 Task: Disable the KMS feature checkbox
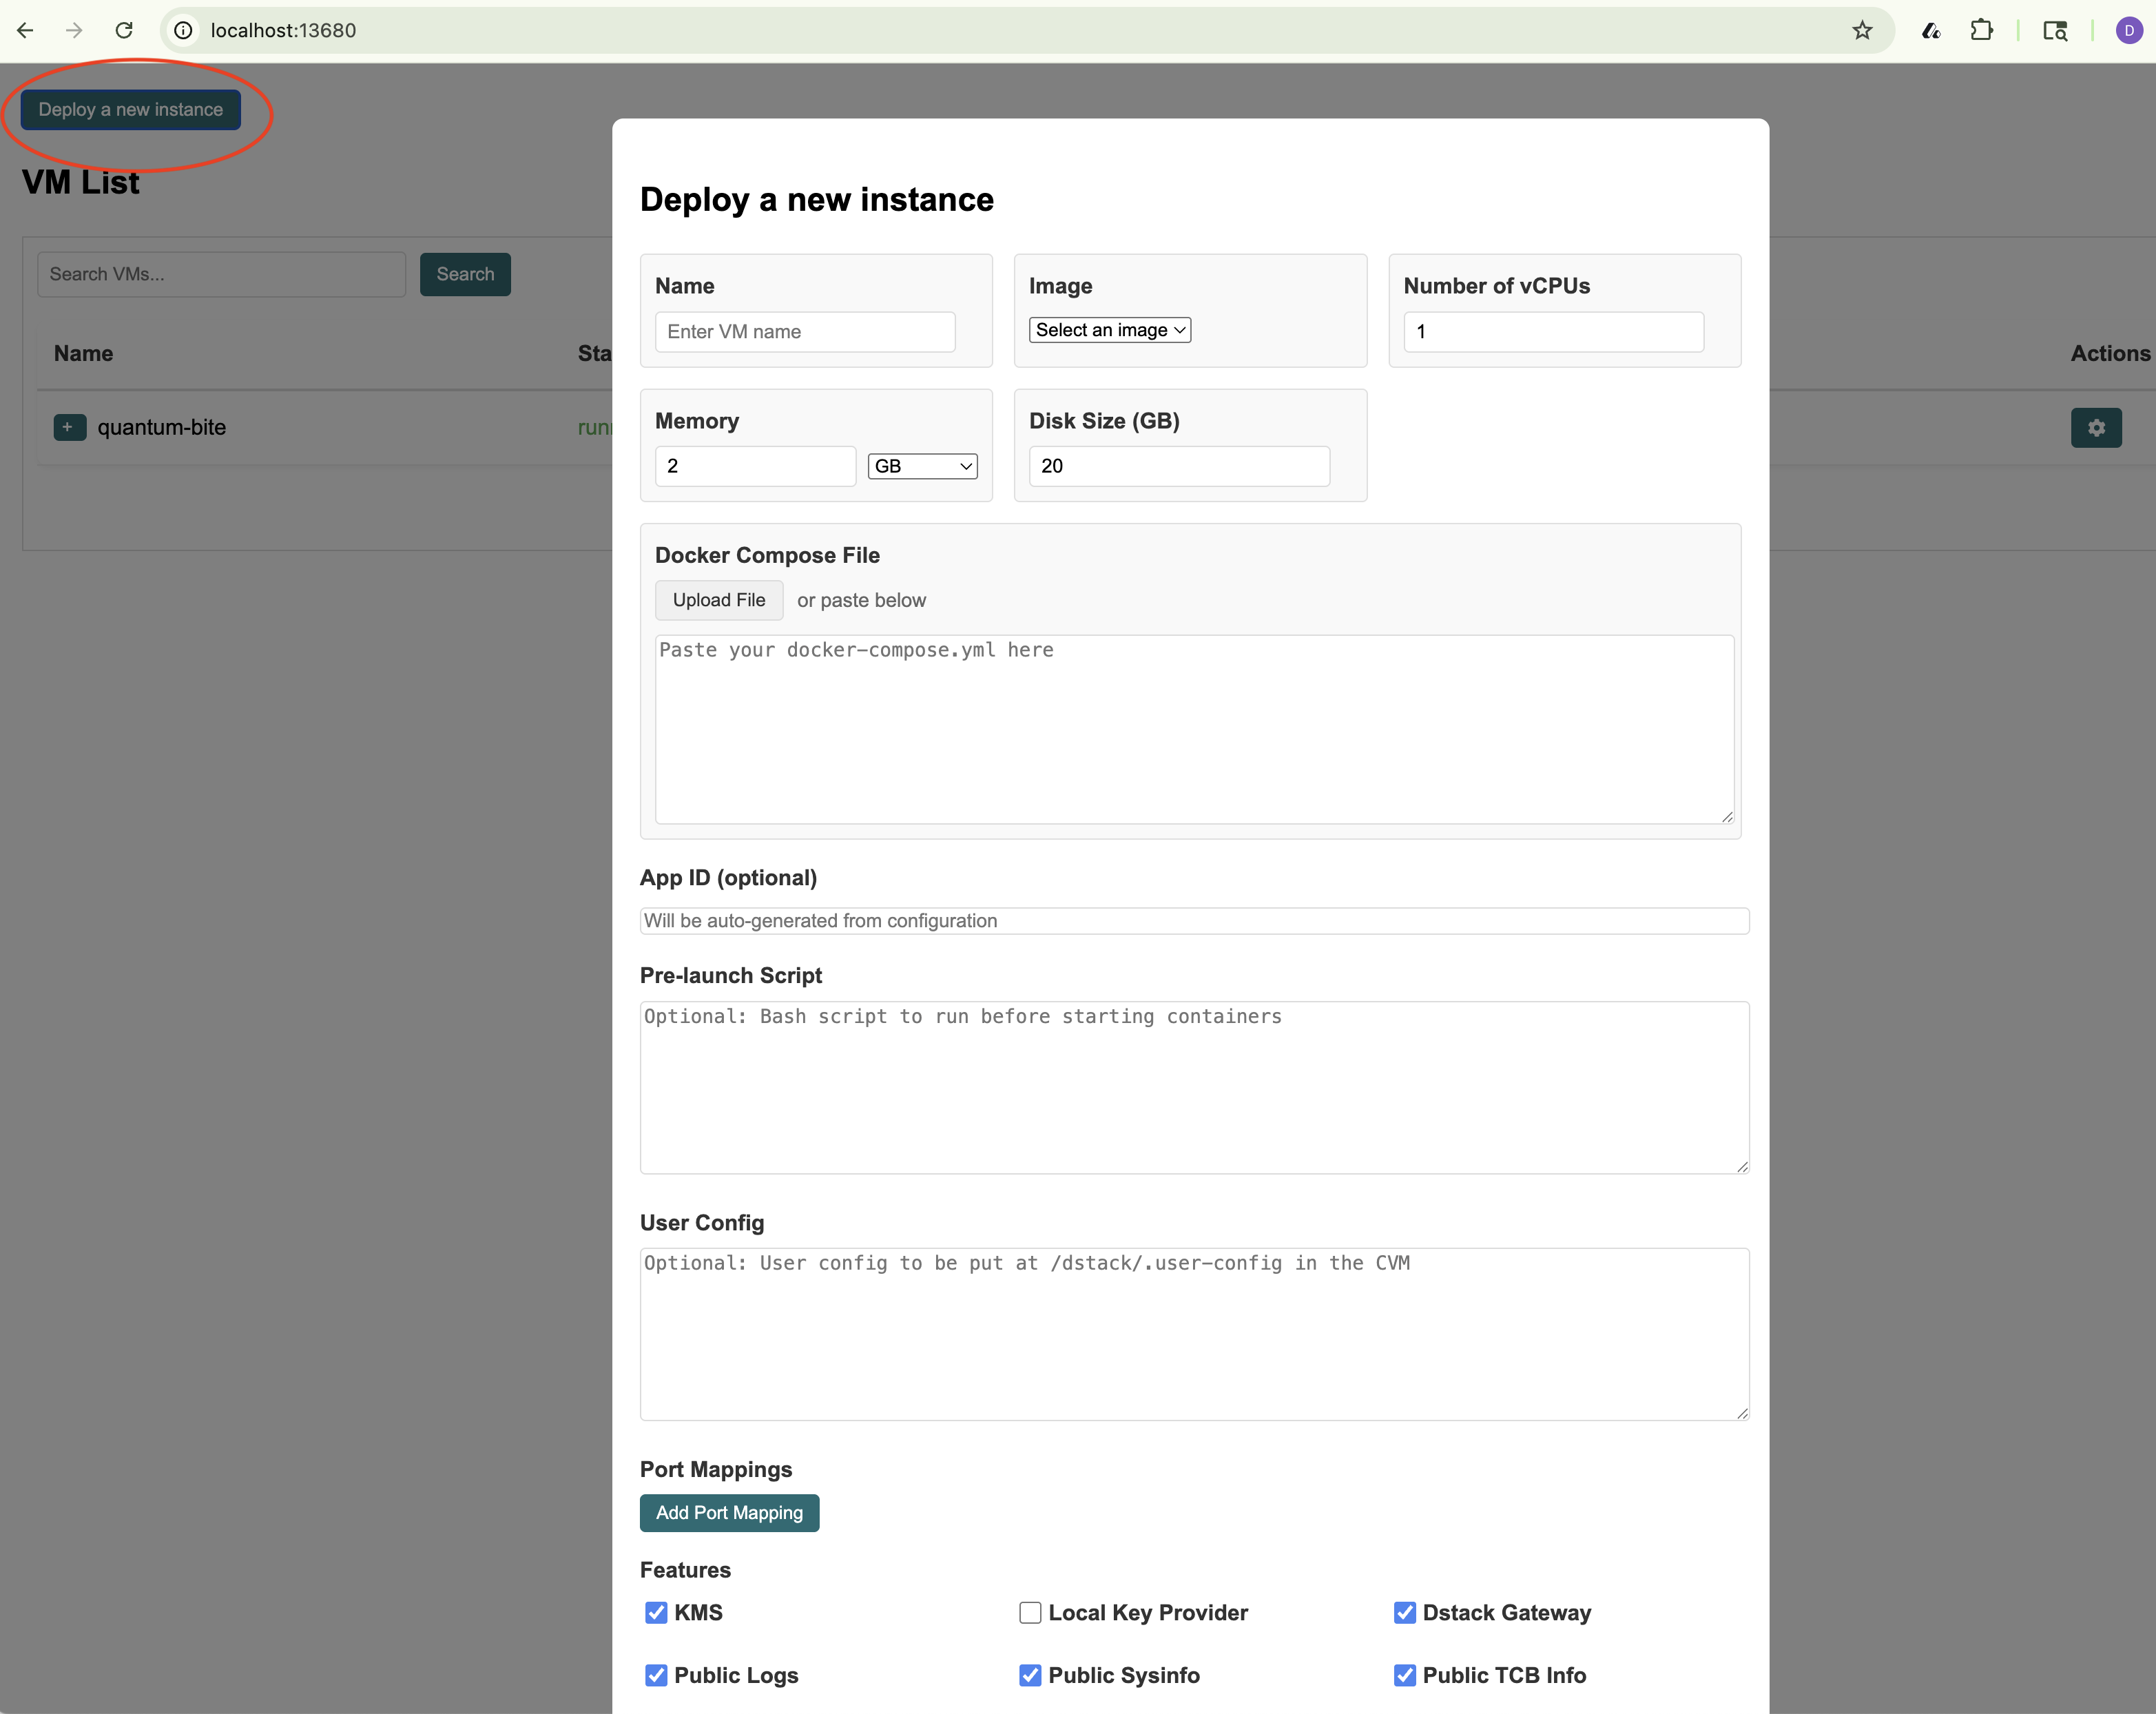pyautogui.click(x=656, y=1612)
